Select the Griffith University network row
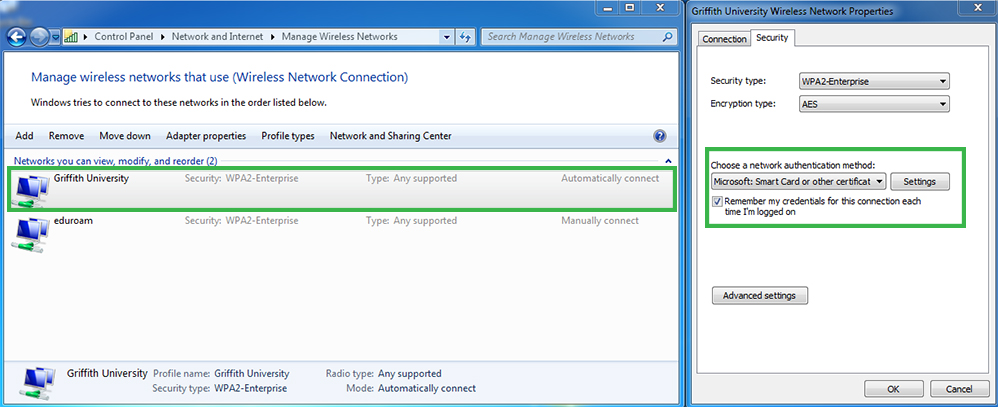The image size is (998, 407). [341, 189]
